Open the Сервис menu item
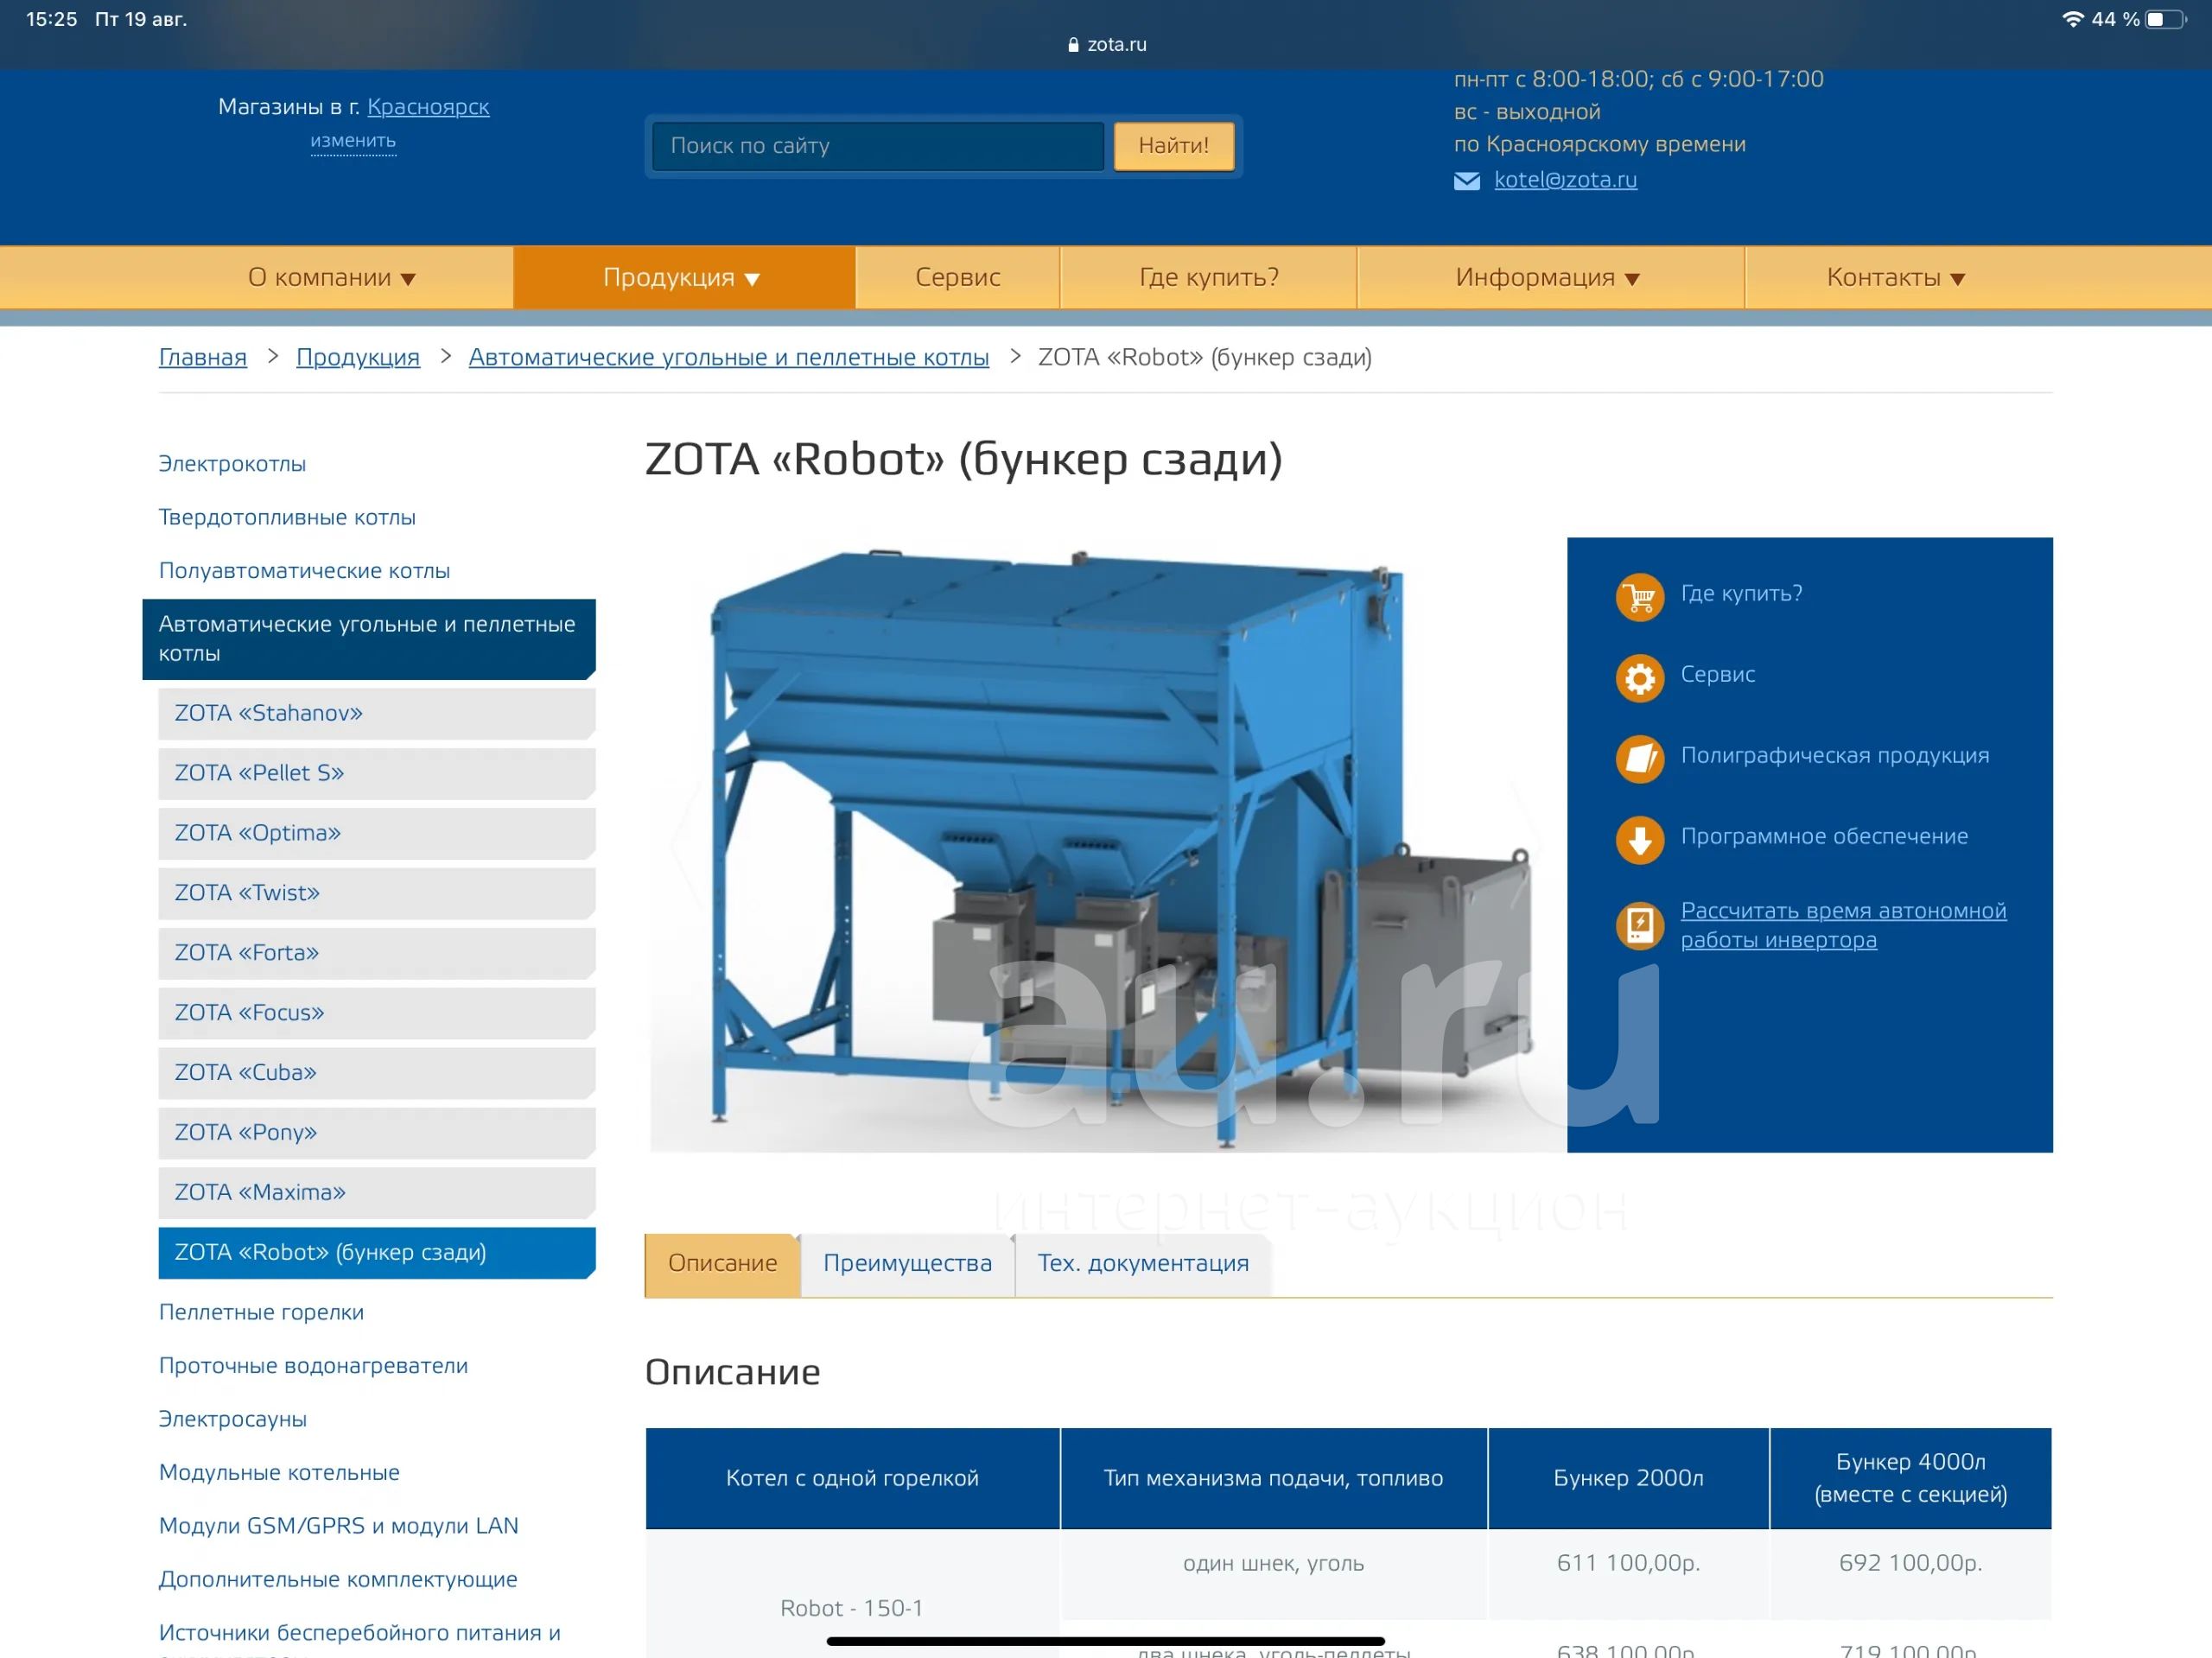2212x1658 pixels. tap(957, 277)
